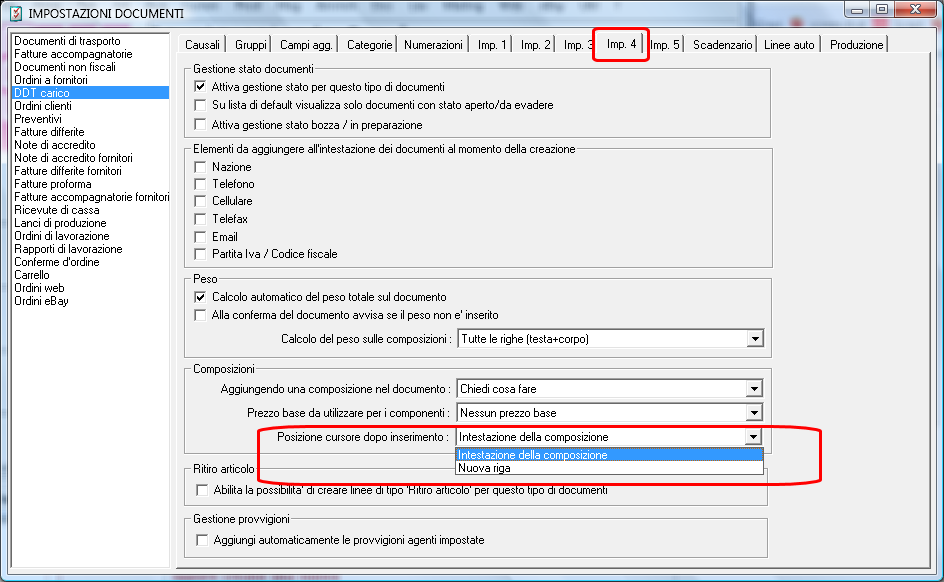Enable Aggiungi automaticamente le provvigioni agenti
This screenshot has height=582, width=944.
[202, 540]
